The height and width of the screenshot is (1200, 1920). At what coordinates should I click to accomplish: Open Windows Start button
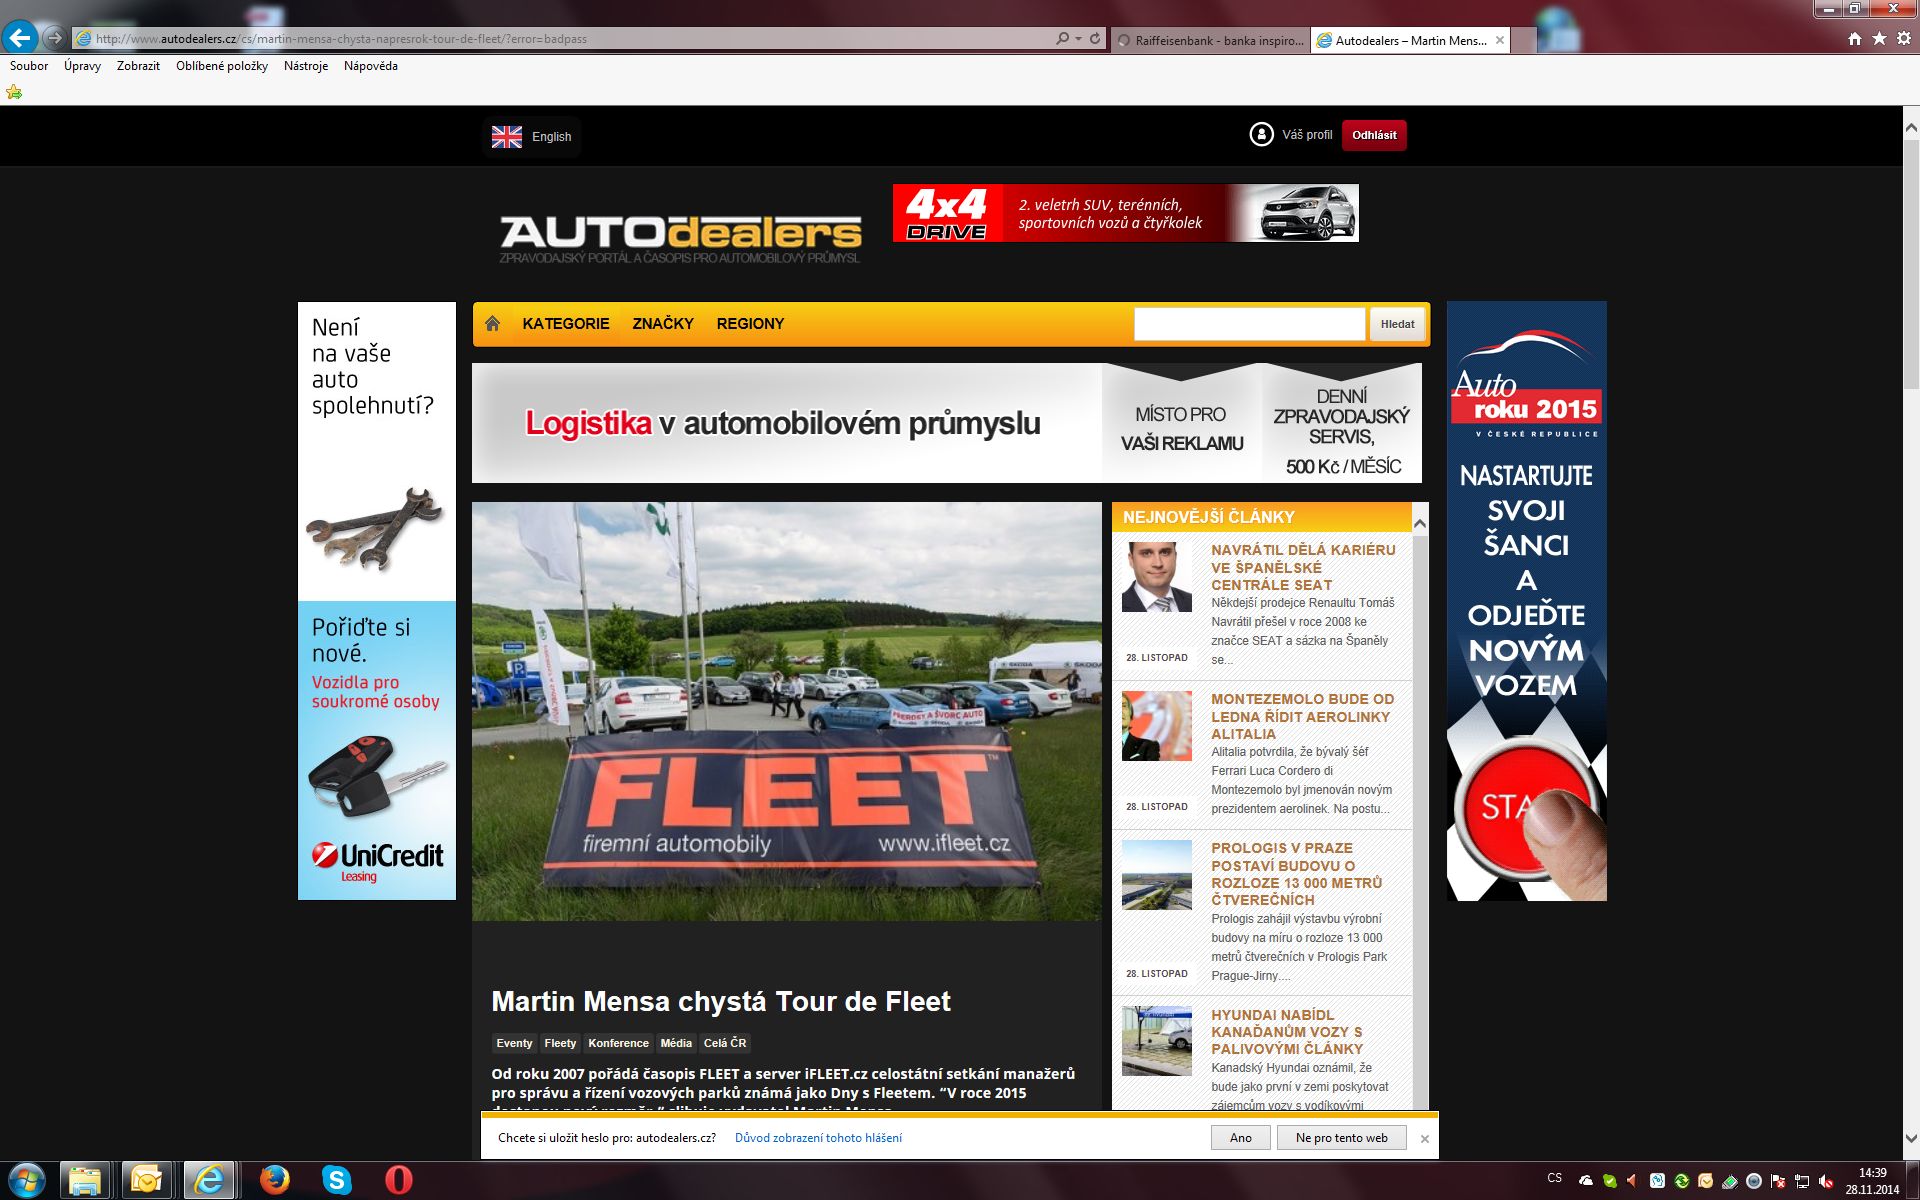(27, 1180)
